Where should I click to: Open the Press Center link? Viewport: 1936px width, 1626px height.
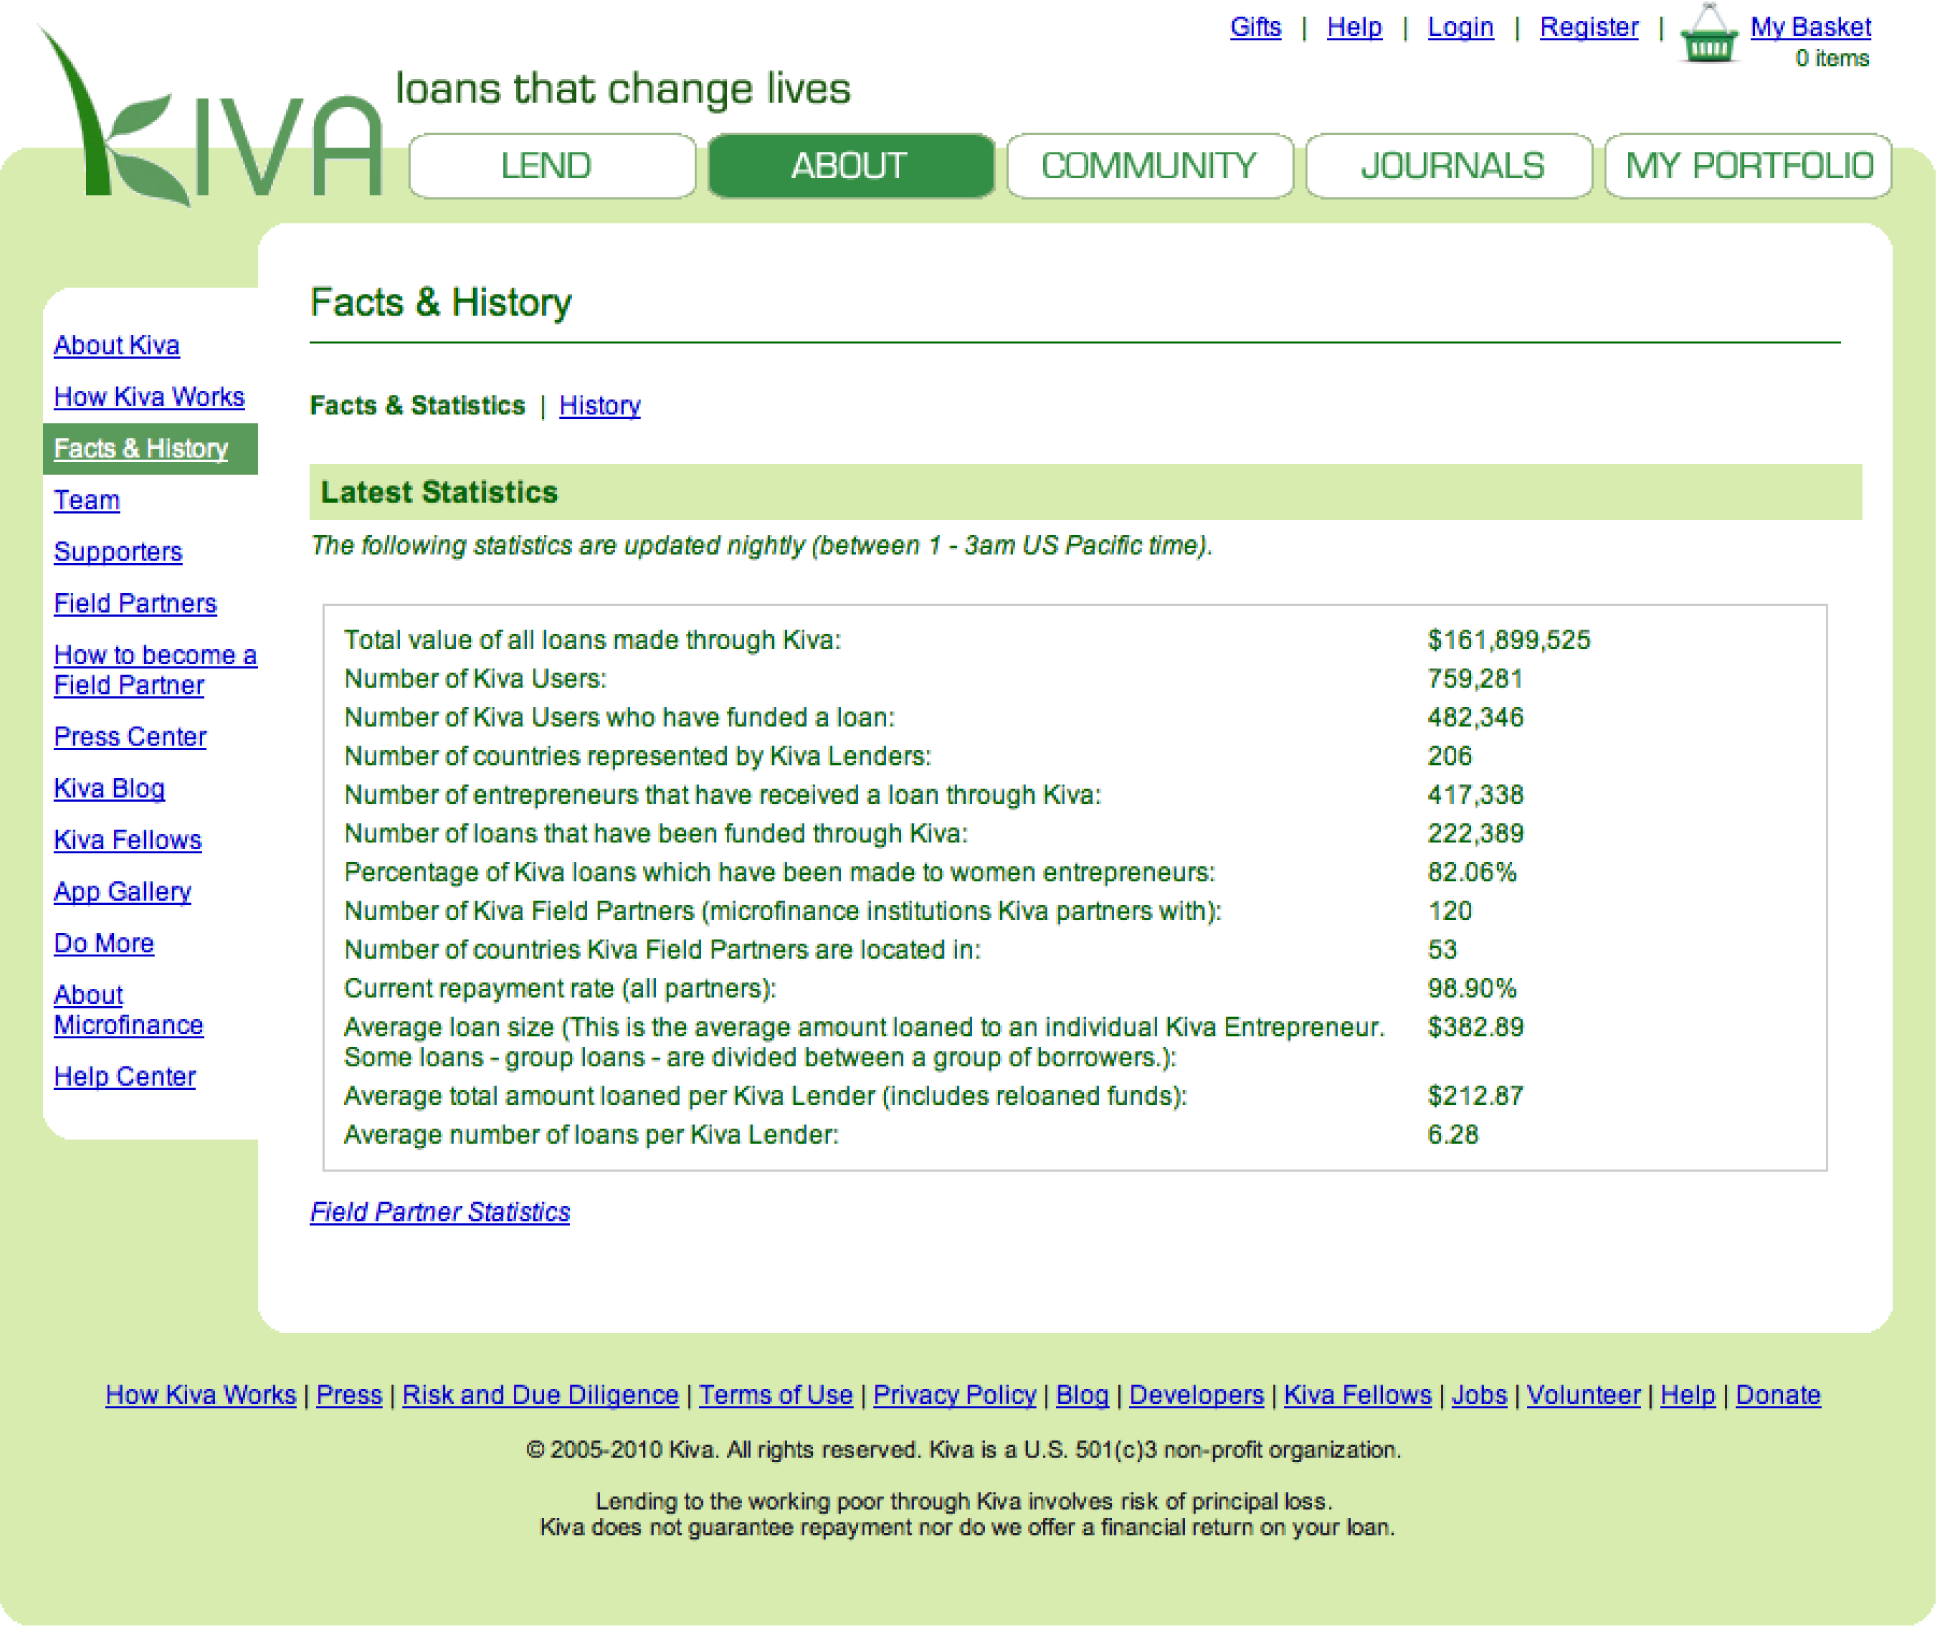pos(130,737)
